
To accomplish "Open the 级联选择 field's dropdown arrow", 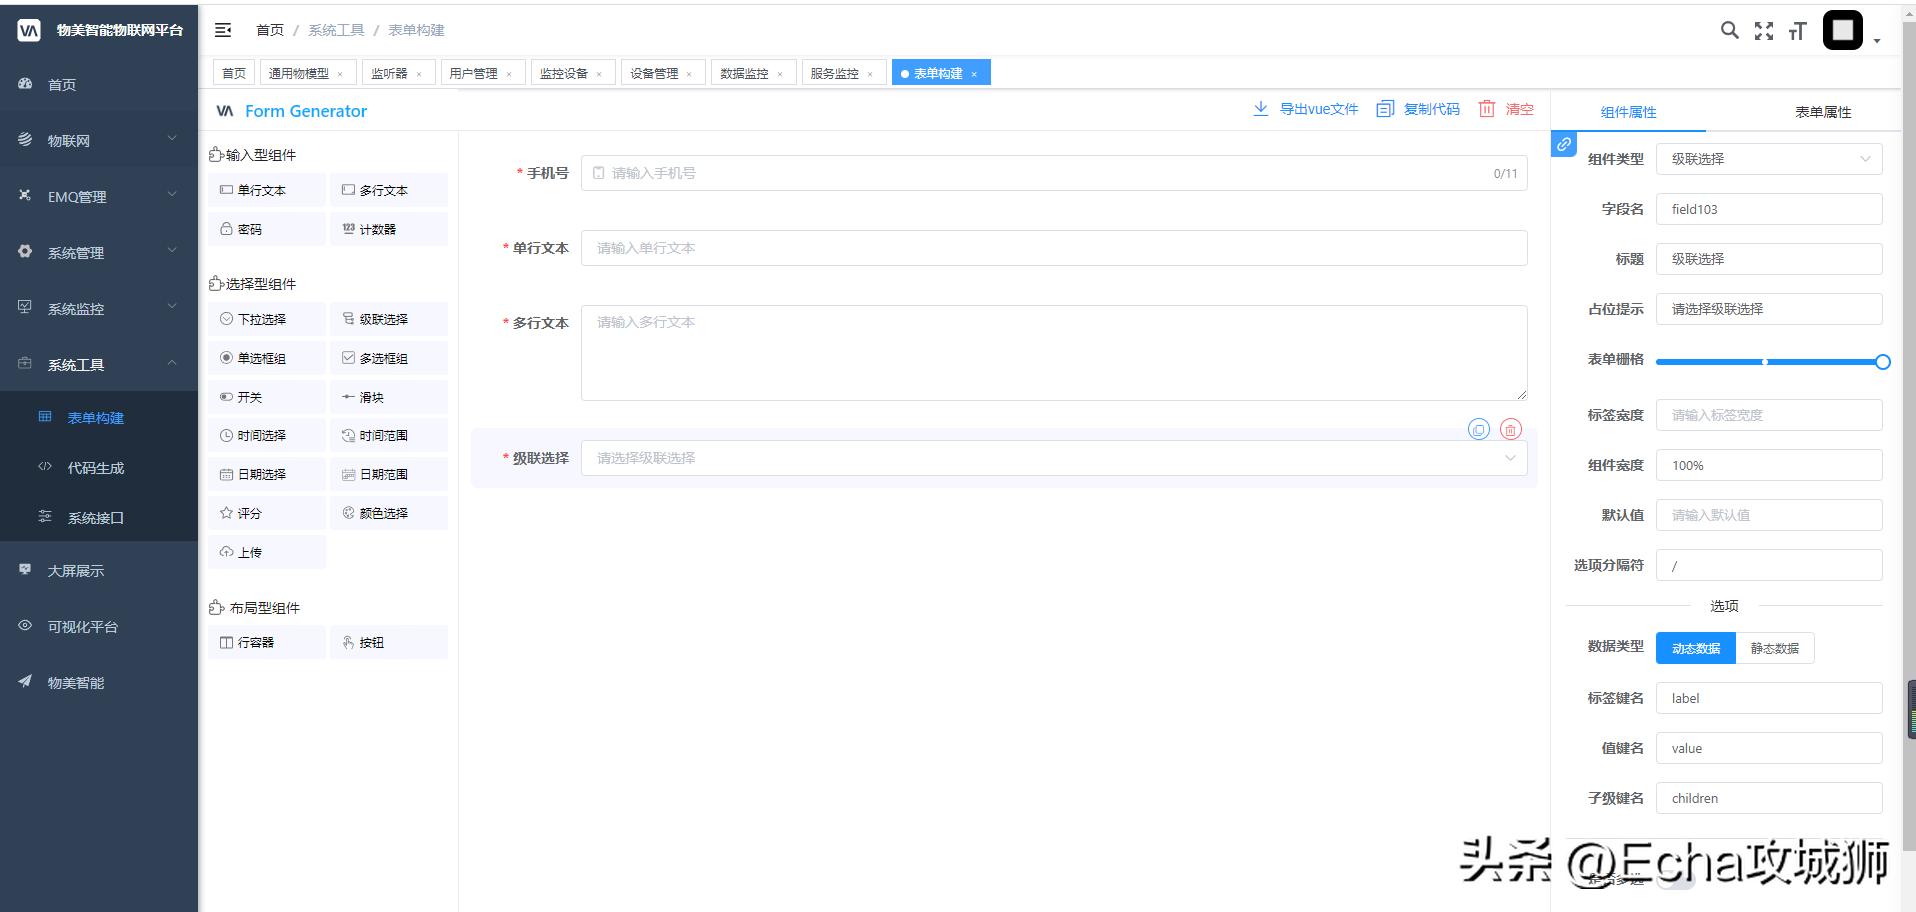I will point(1511,457).
